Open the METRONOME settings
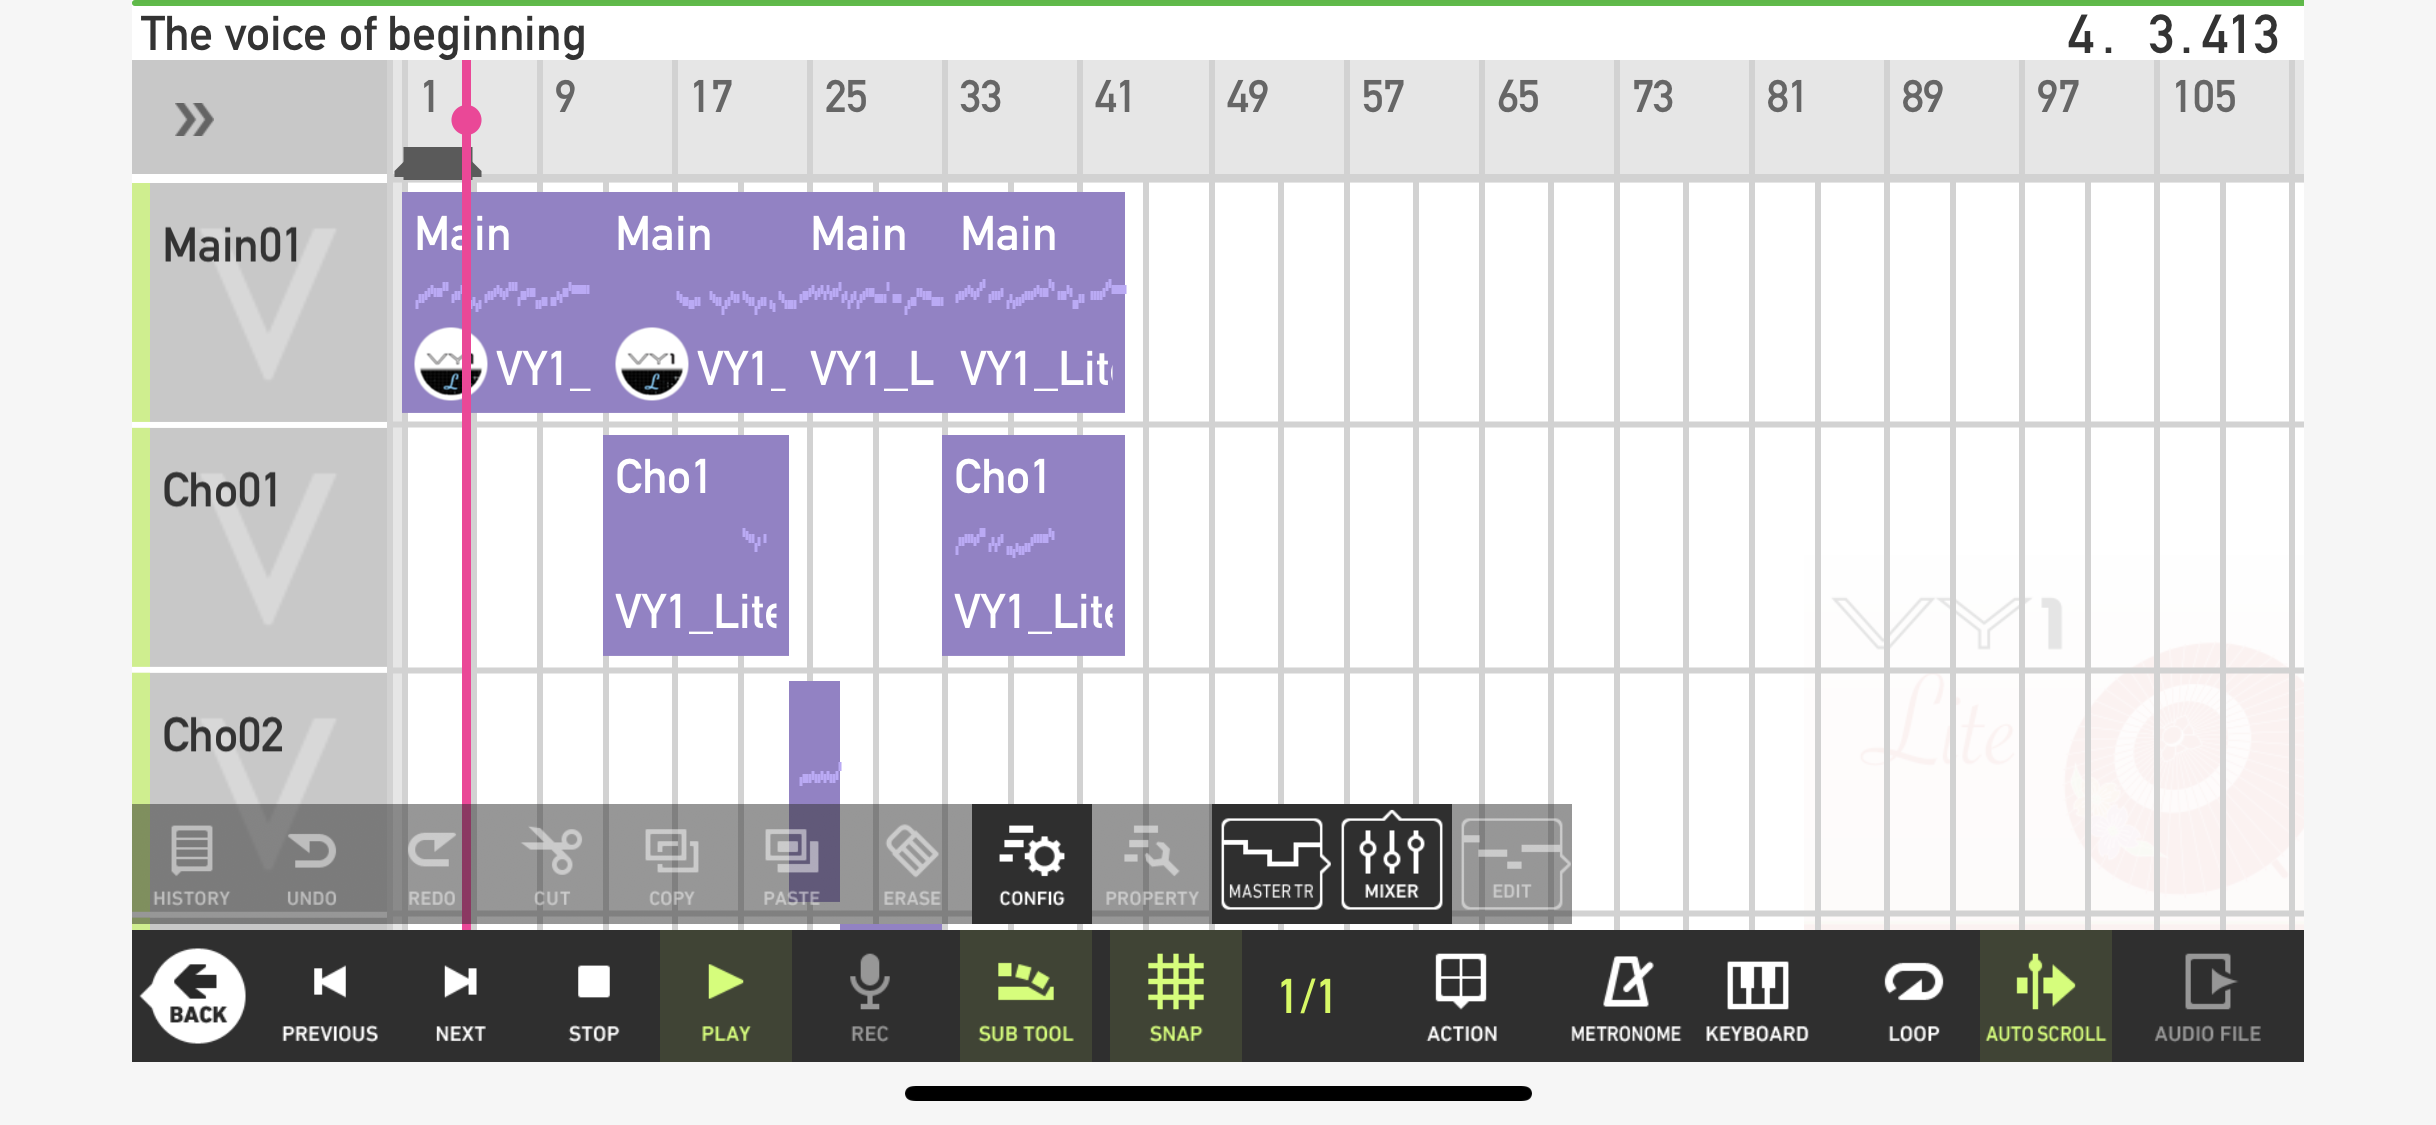2436x1125 pixels. point(1625,997)
